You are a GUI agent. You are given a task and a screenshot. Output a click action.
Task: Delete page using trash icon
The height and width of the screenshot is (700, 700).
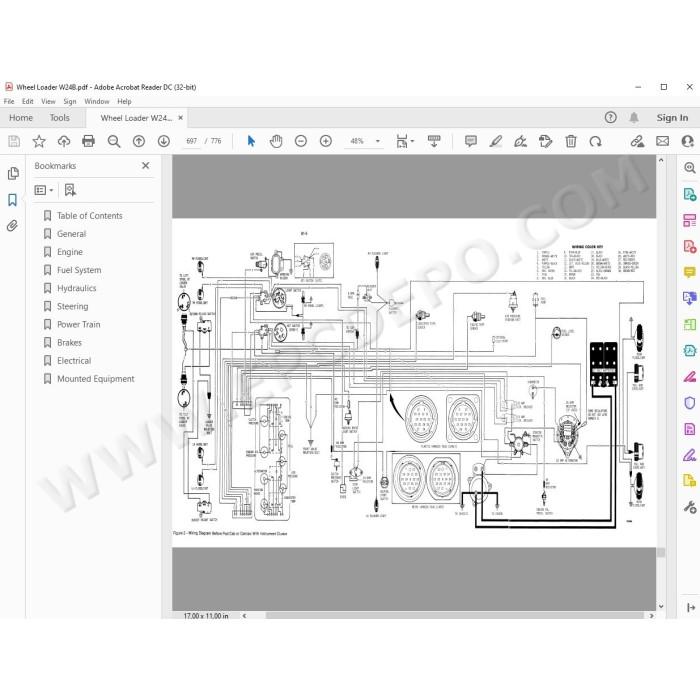571,141
